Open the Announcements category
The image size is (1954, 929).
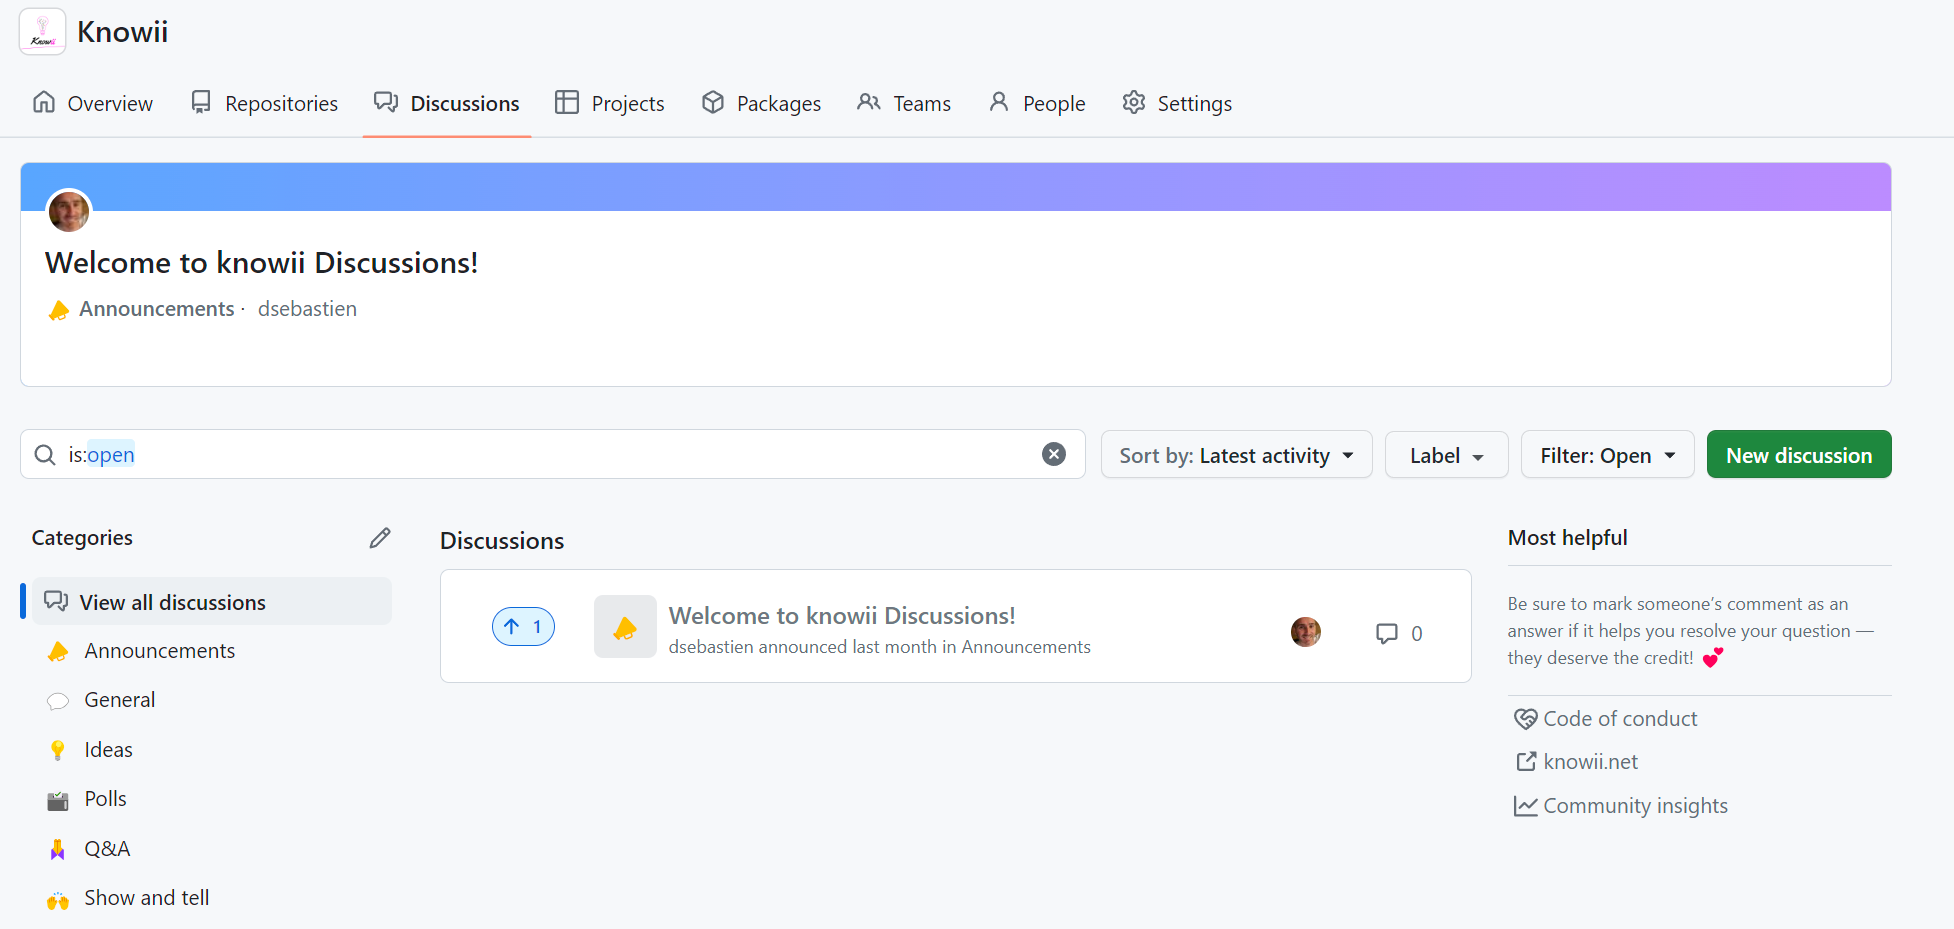(160, 651)
